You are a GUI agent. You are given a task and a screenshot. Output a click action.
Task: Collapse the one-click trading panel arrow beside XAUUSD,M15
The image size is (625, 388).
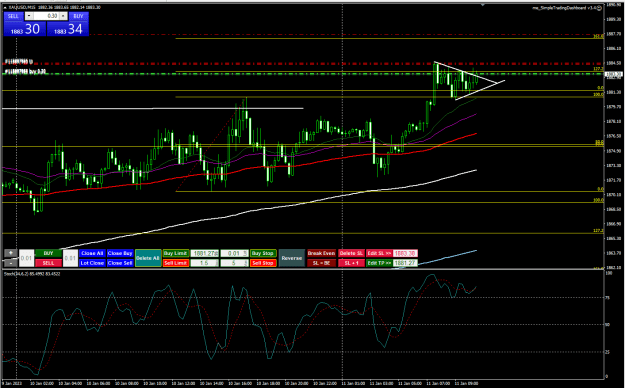4,8
